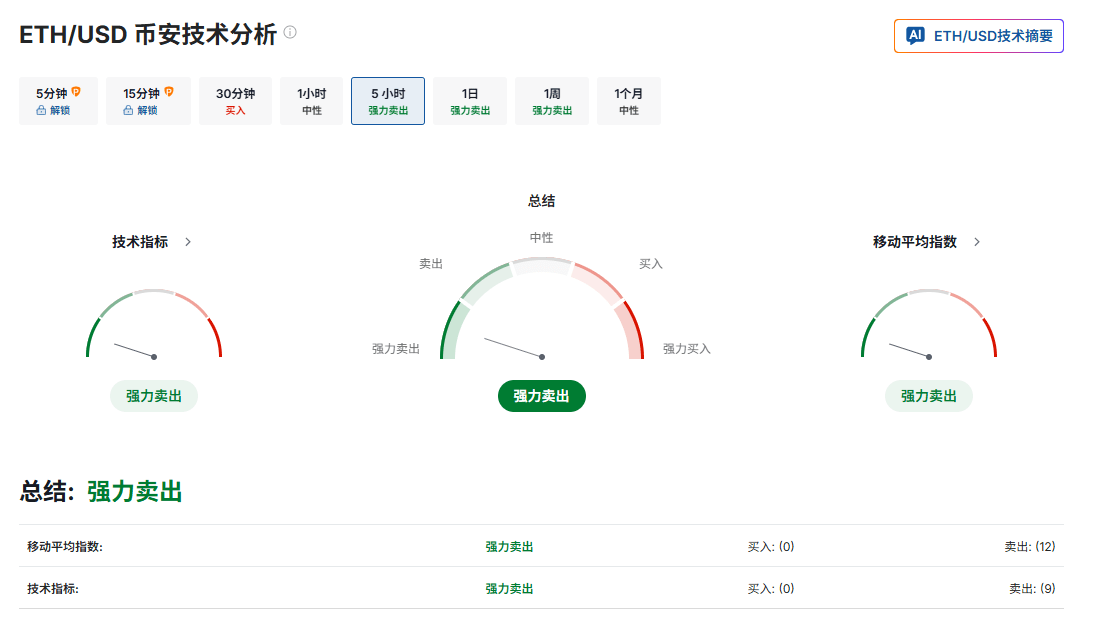
Task: Open the 技术指标 heading link
Action: 140,242
